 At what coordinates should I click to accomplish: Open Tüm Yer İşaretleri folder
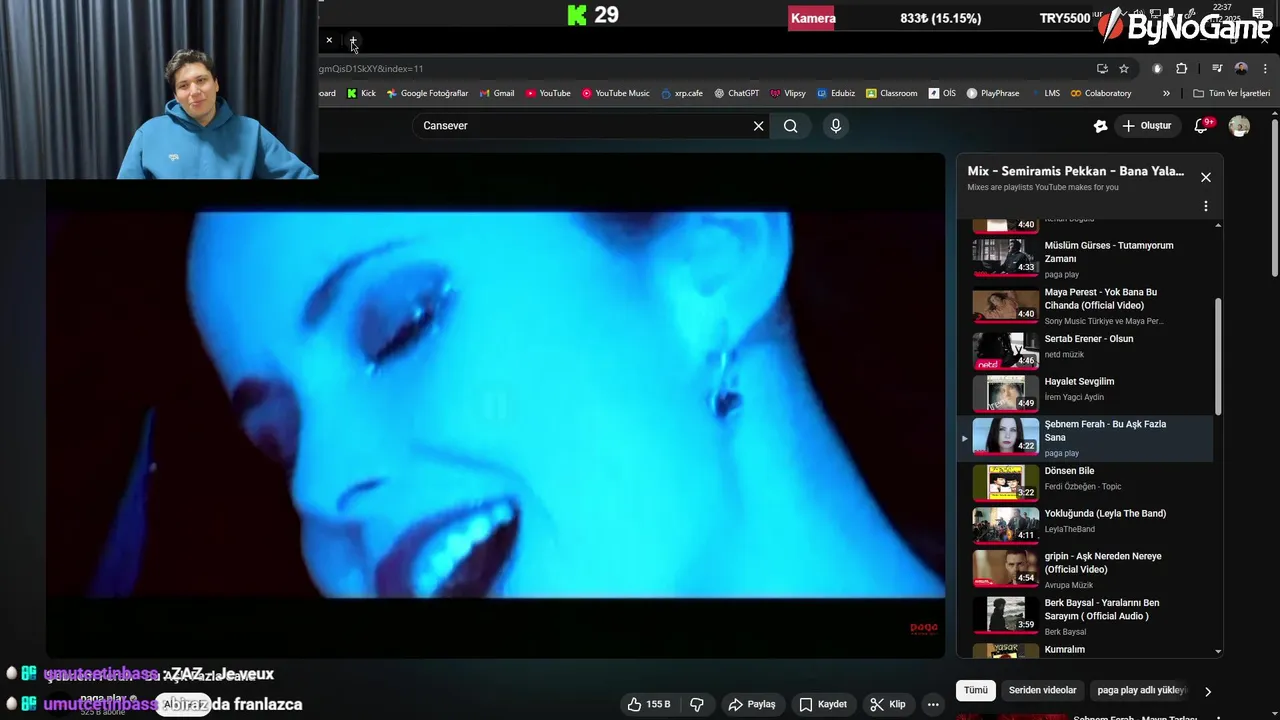click(1232, 93)
